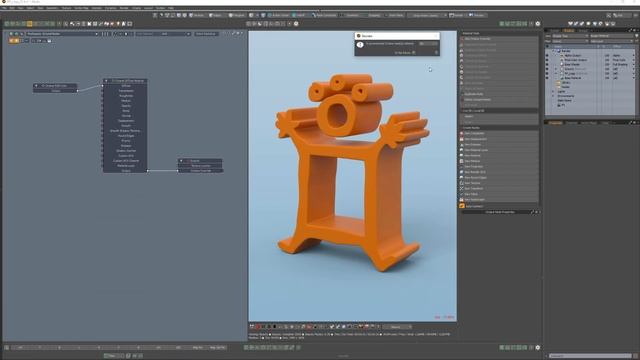Click the Output row on material node
640x360 pixels.
[x=125, y=171]
